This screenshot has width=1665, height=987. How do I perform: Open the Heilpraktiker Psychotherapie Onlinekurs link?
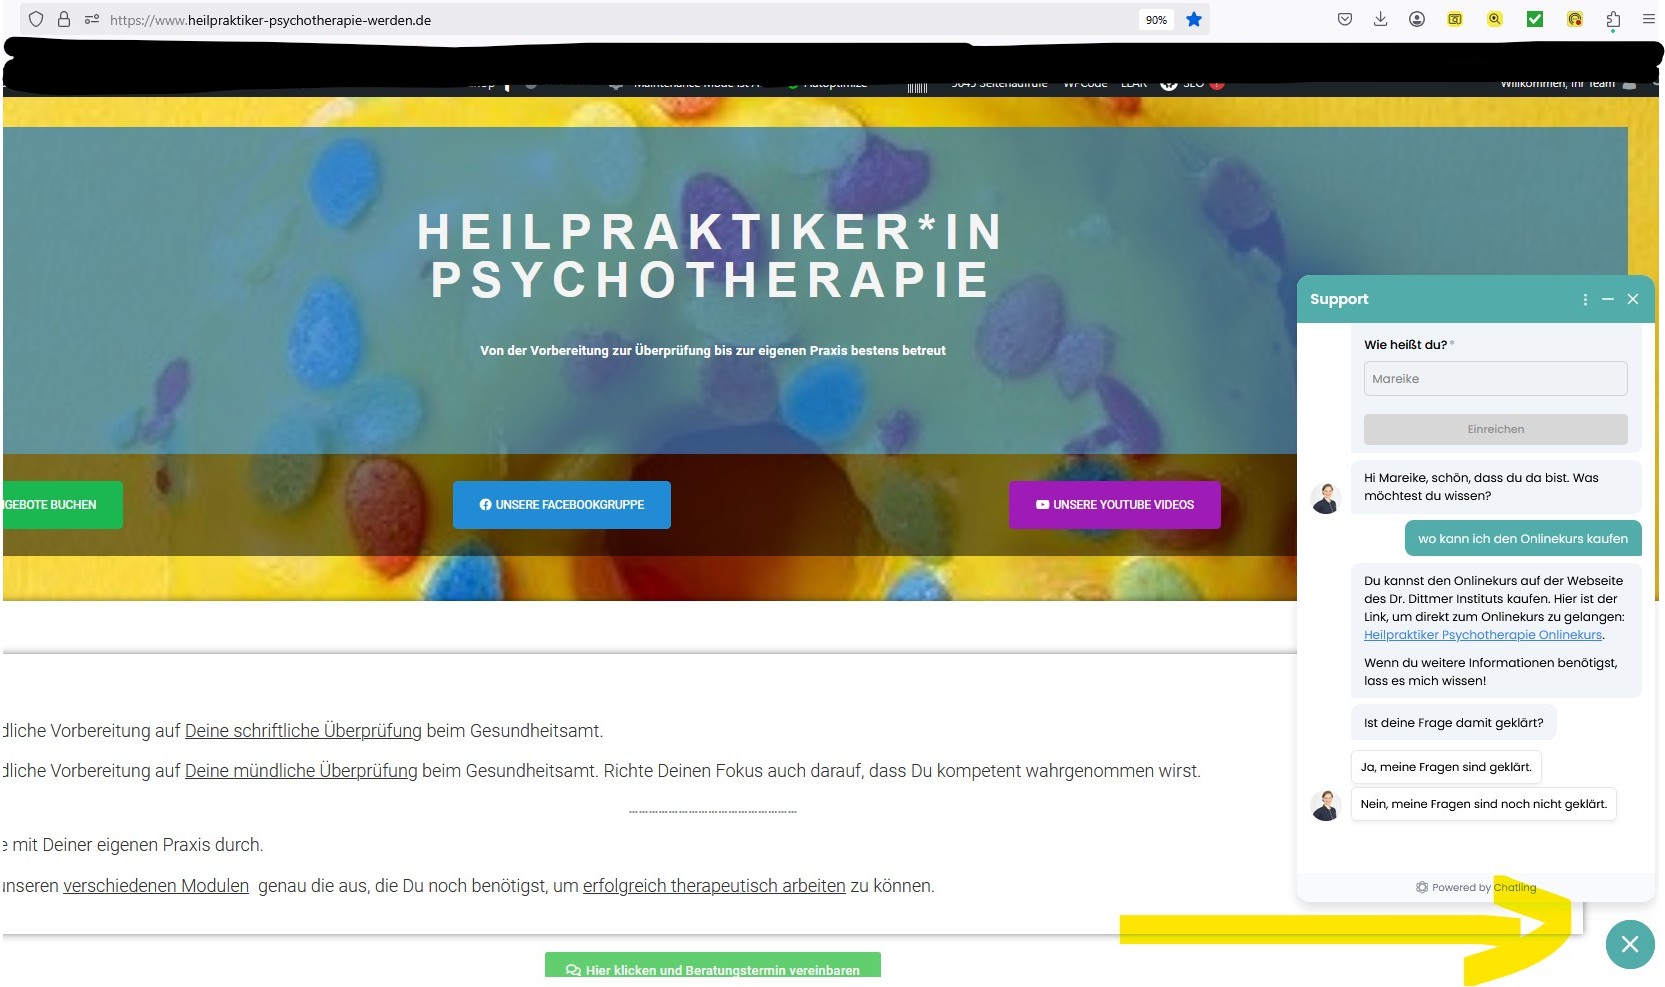click(x=1482, y=635)
